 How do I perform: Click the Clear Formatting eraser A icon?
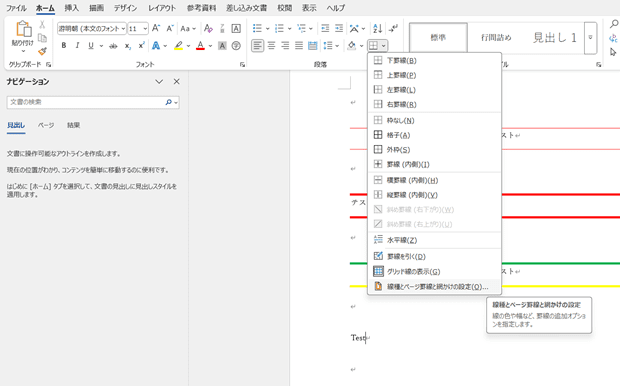(x=208, y=28)
